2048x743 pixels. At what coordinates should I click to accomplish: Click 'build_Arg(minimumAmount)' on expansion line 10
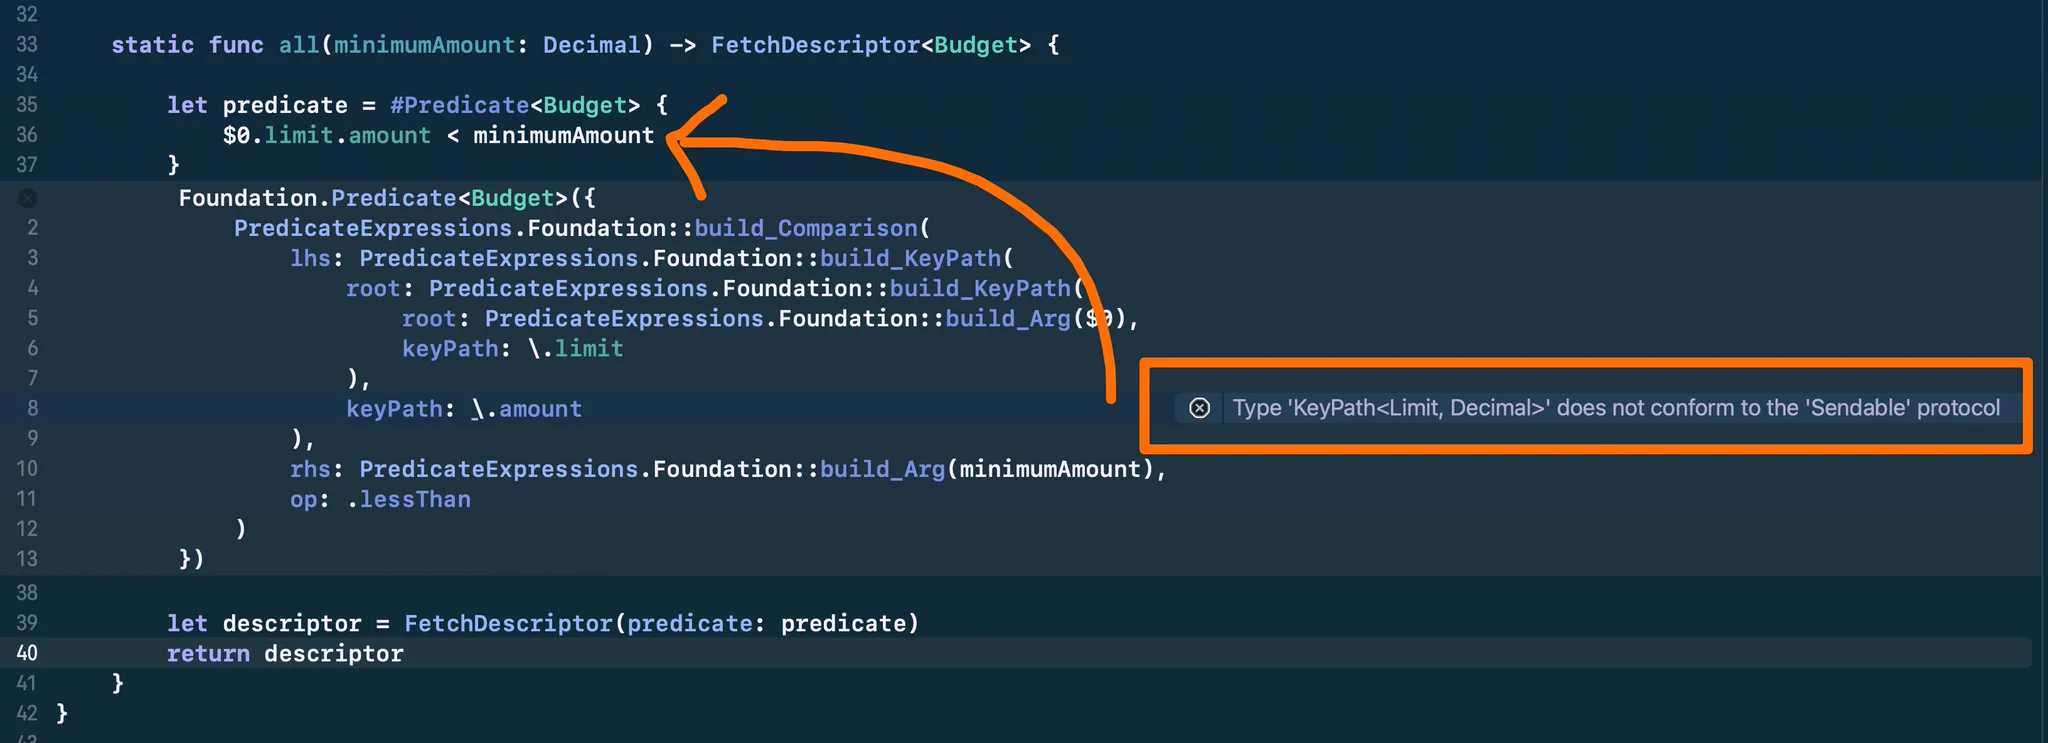click(x=987, y=469)
